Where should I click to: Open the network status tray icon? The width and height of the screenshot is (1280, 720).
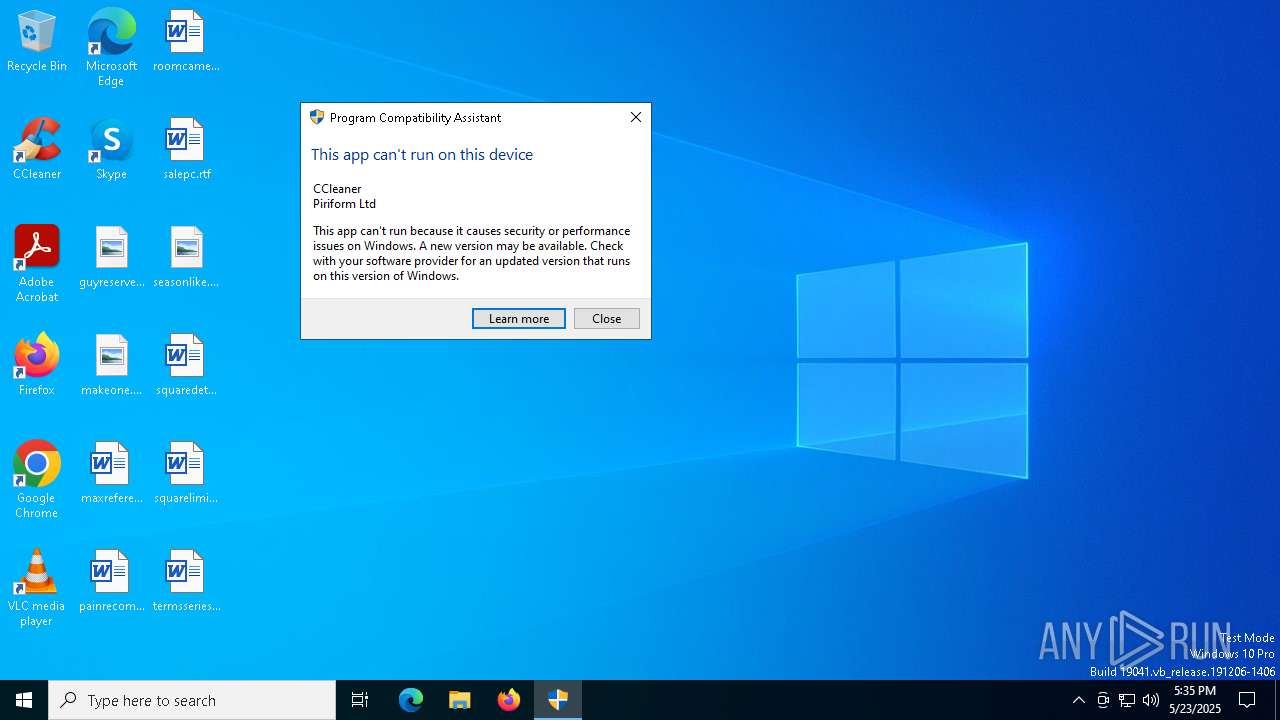1127,700
